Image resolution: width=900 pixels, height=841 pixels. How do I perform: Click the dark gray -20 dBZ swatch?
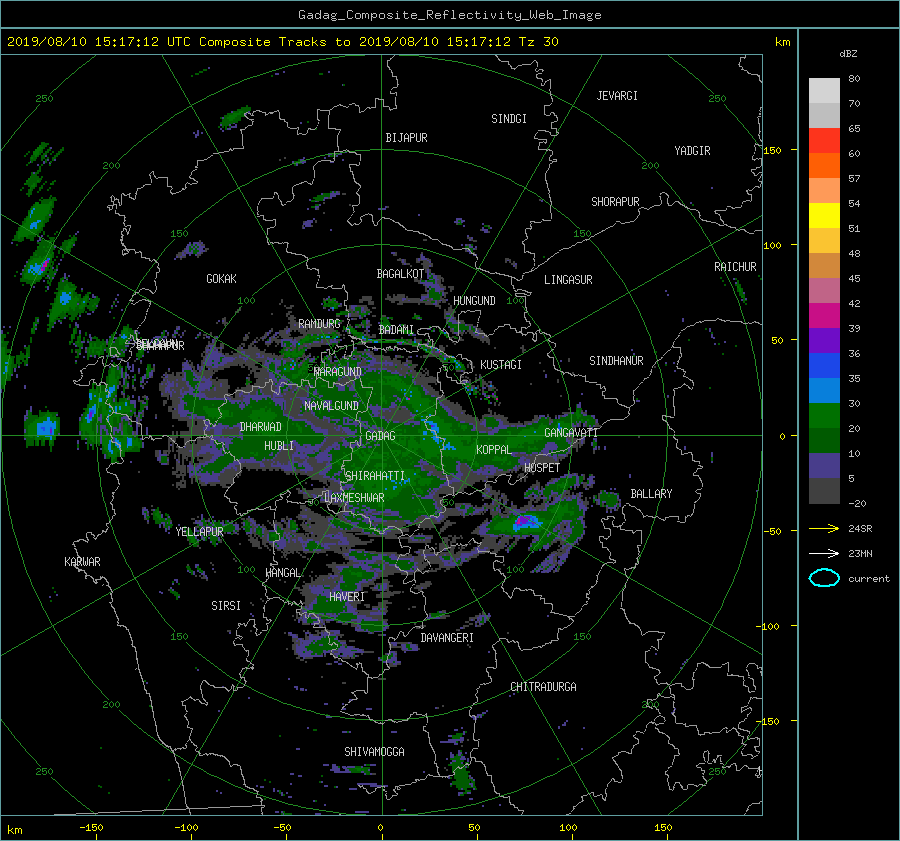coord(824,491)
